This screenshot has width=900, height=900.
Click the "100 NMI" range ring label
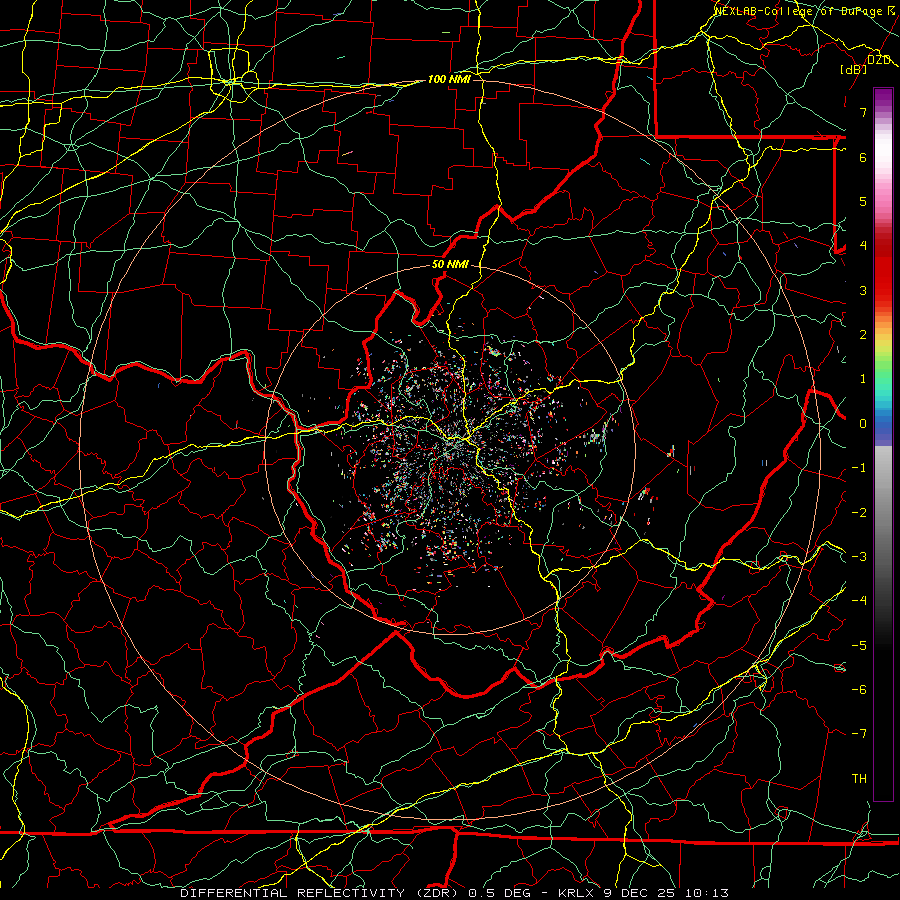click(x=449, y=79)
